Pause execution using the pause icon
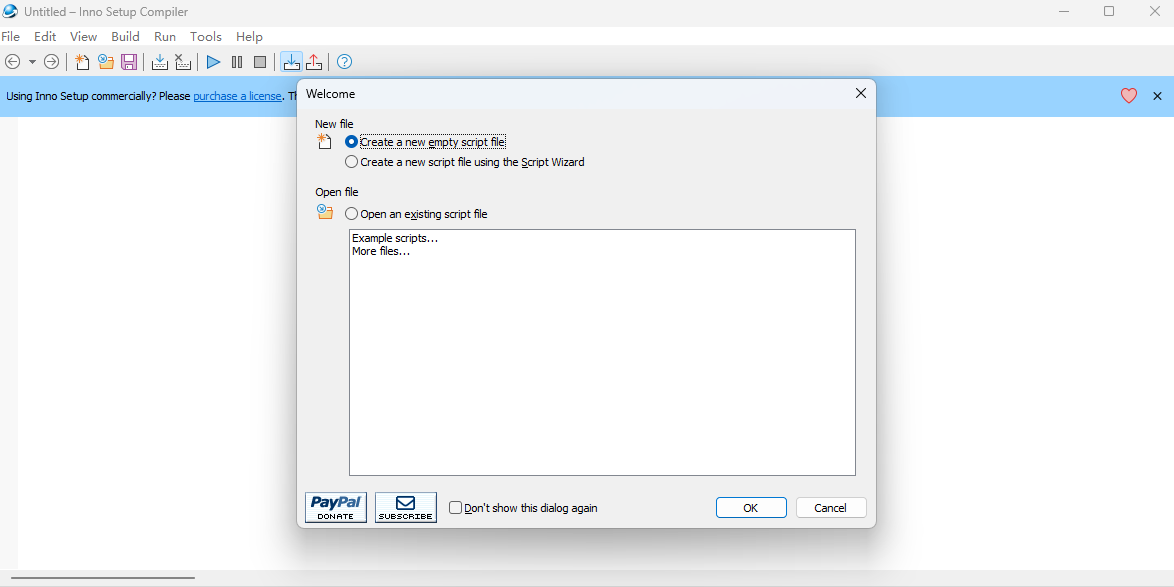The height and width of the screenshot is (587, 1174). [236, 61]
